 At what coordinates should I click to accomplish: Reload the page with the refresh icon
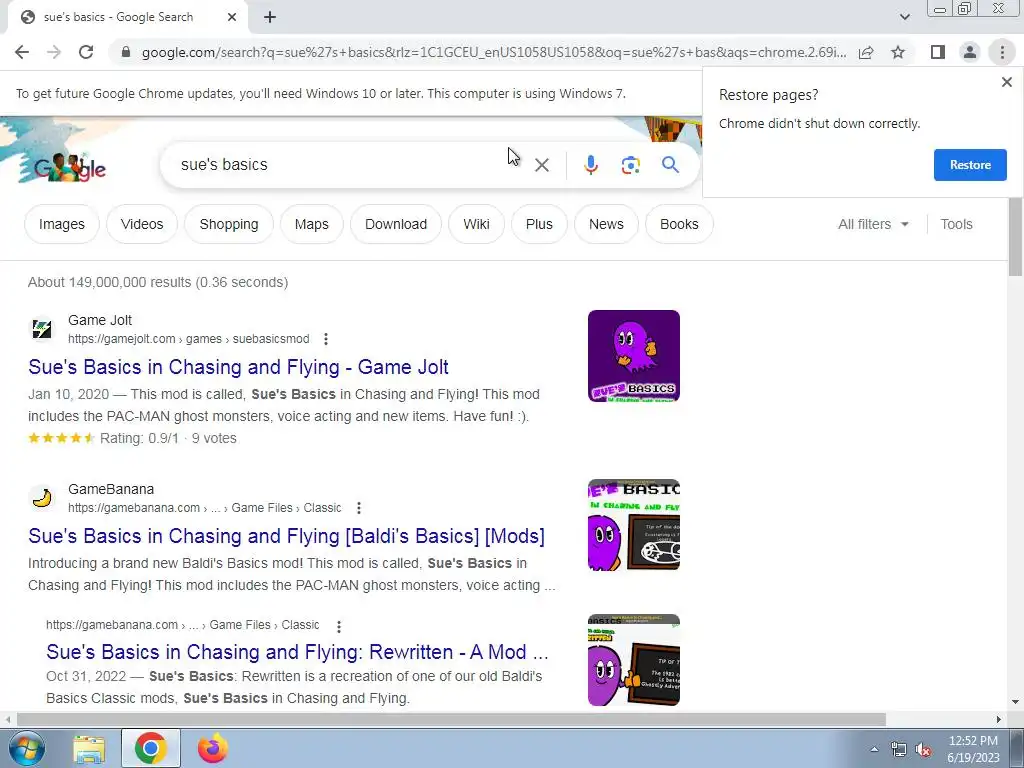pos(86,52)
